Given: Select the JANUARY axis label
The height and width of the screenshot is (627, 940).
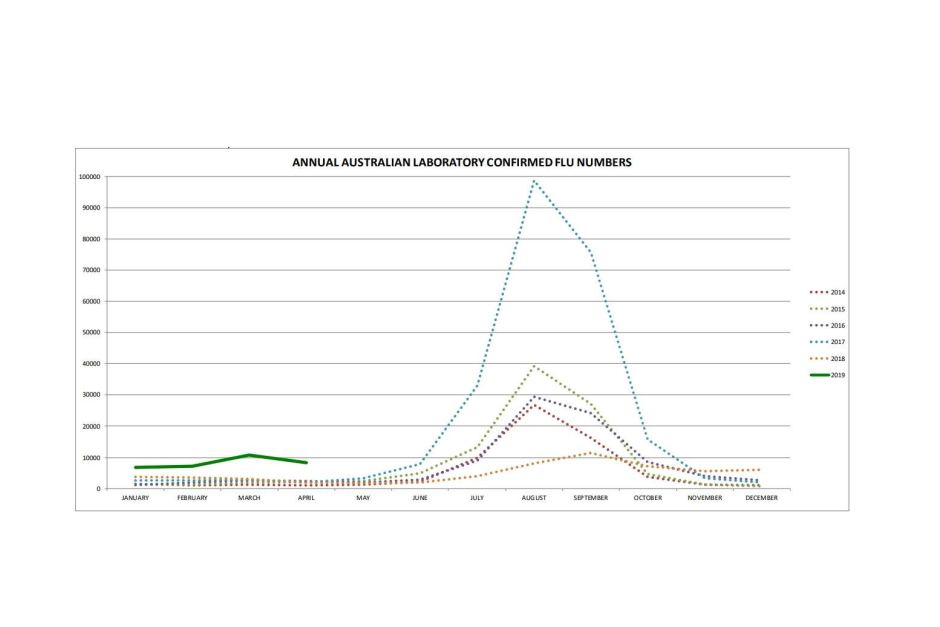Looking at the screenshot, I should click(x=135, y=498).
